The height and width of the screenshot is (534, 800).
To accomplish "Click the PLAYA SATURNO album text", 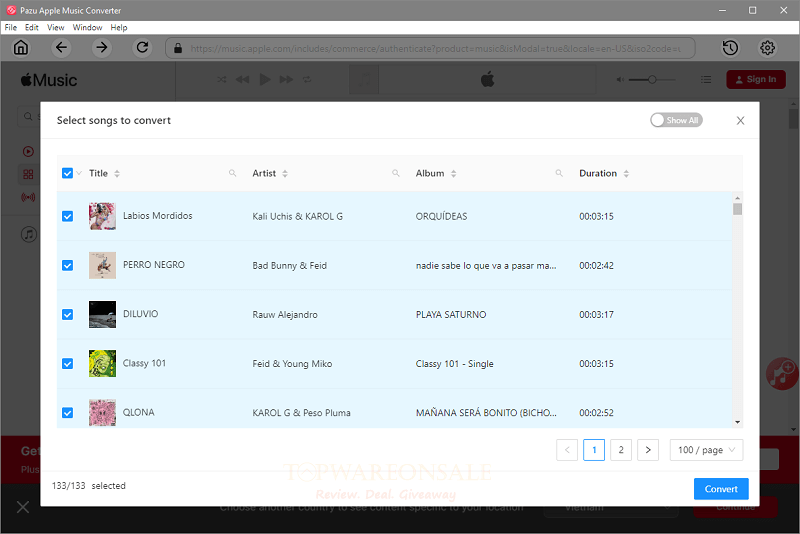I will (451, 315).
